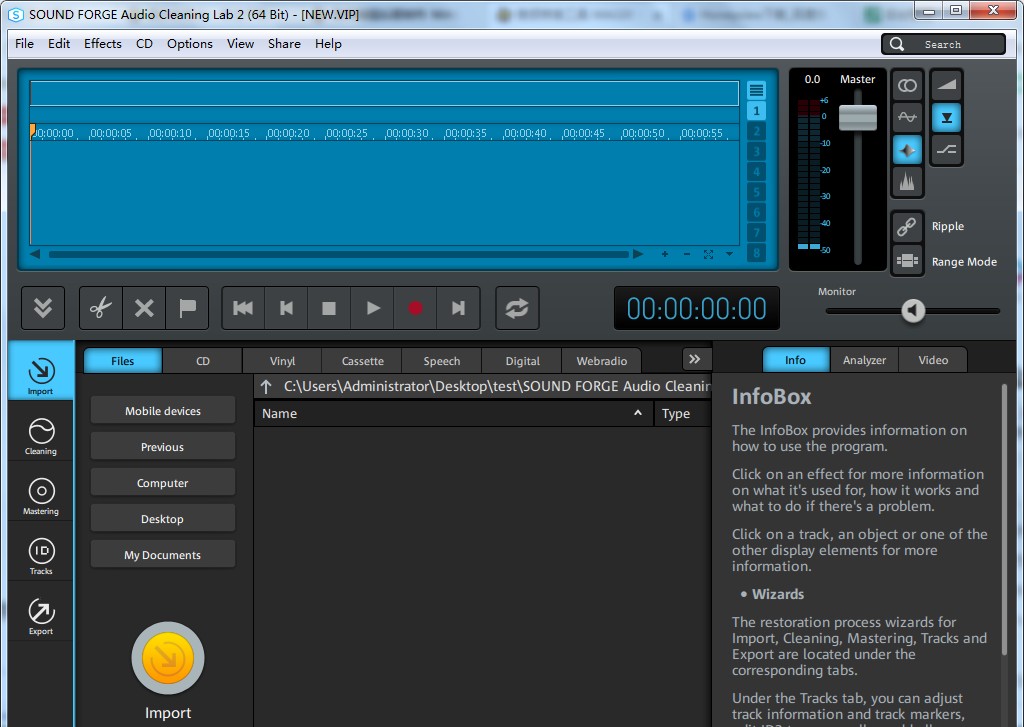Adjust the Monitor volume slider
This screenshot has width=1024, height=727.
tap(912, 311)
